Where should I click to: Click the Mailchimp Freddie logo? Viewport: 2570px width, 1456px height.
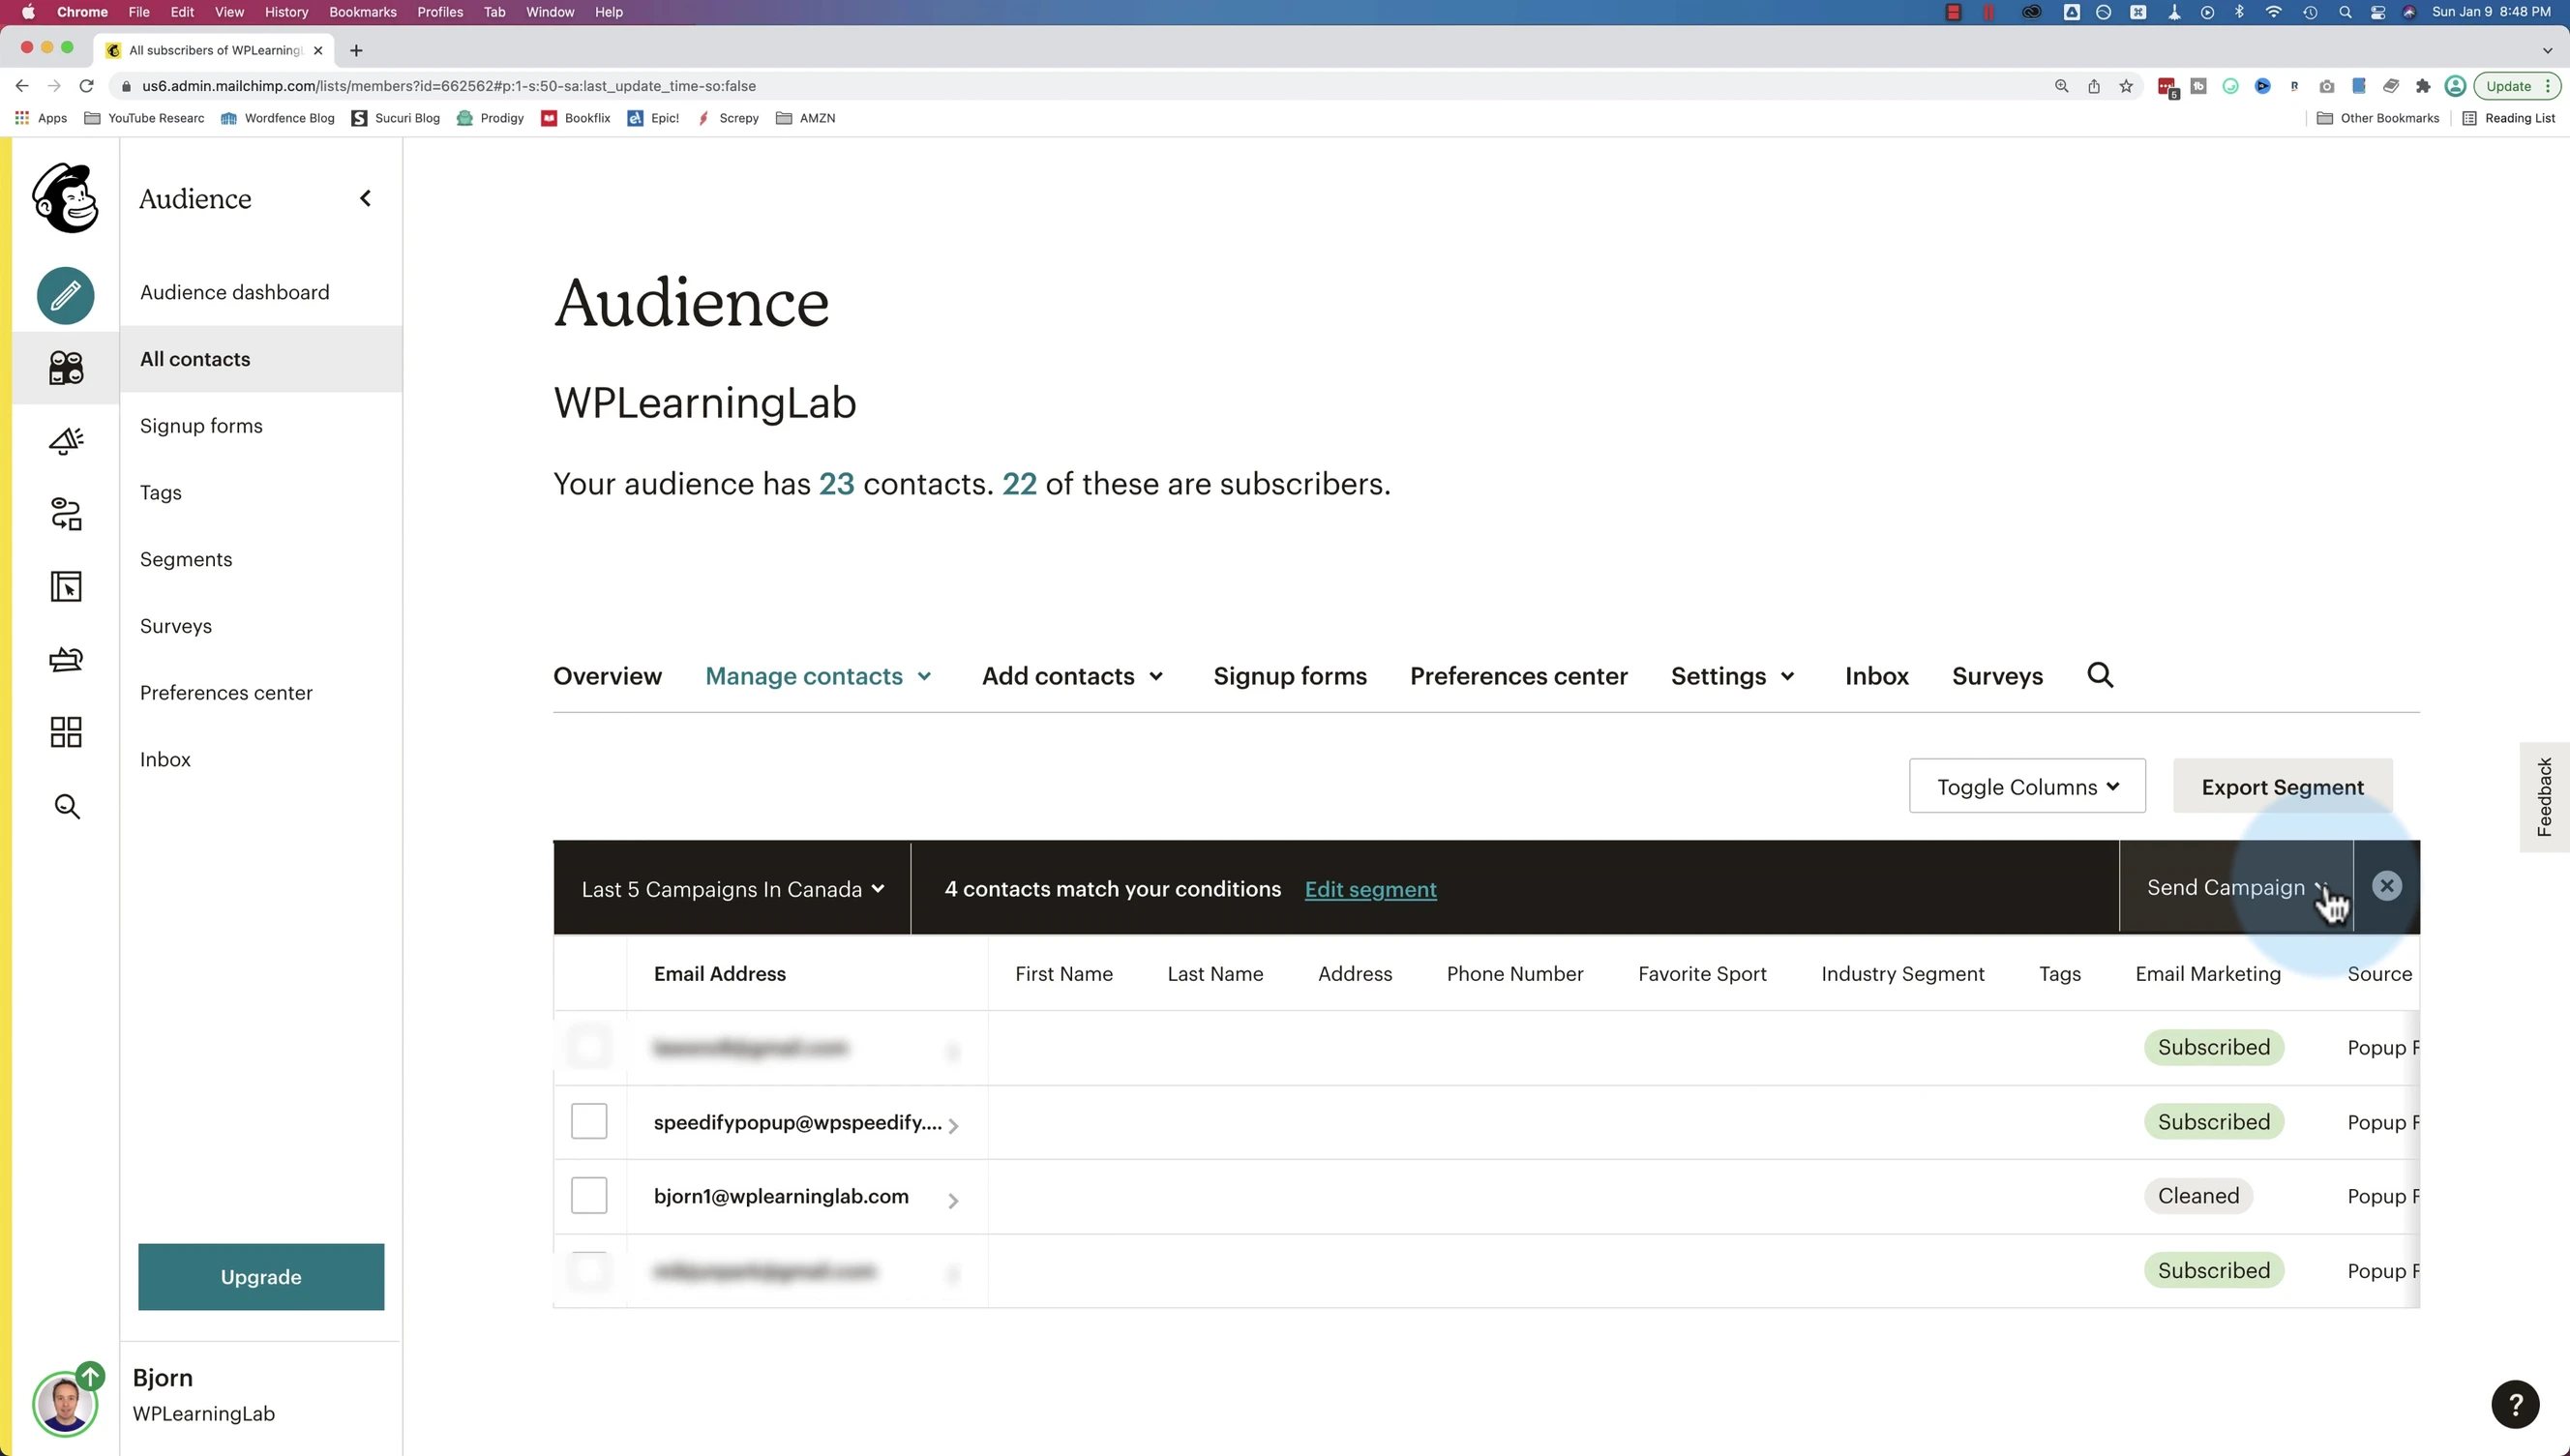click(x=66, y=198)
